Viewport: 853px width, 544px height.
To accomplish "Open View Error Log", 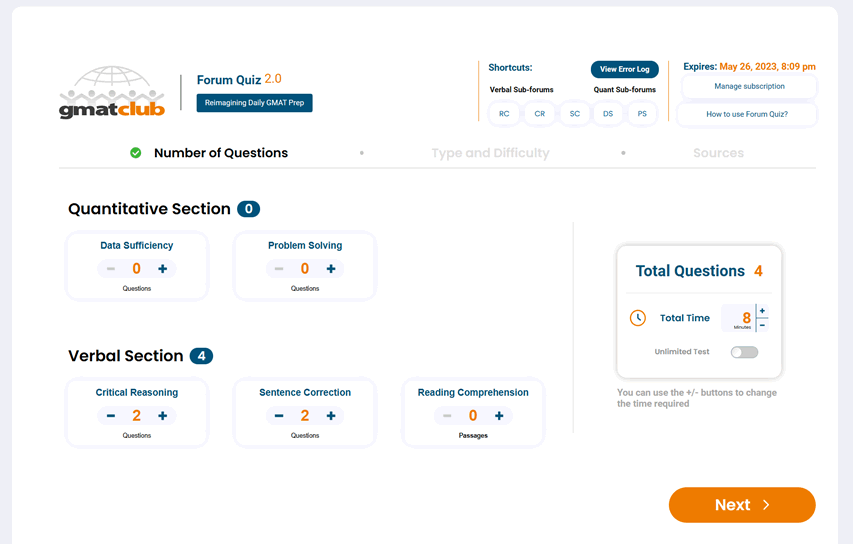I will tap(624, 69).
